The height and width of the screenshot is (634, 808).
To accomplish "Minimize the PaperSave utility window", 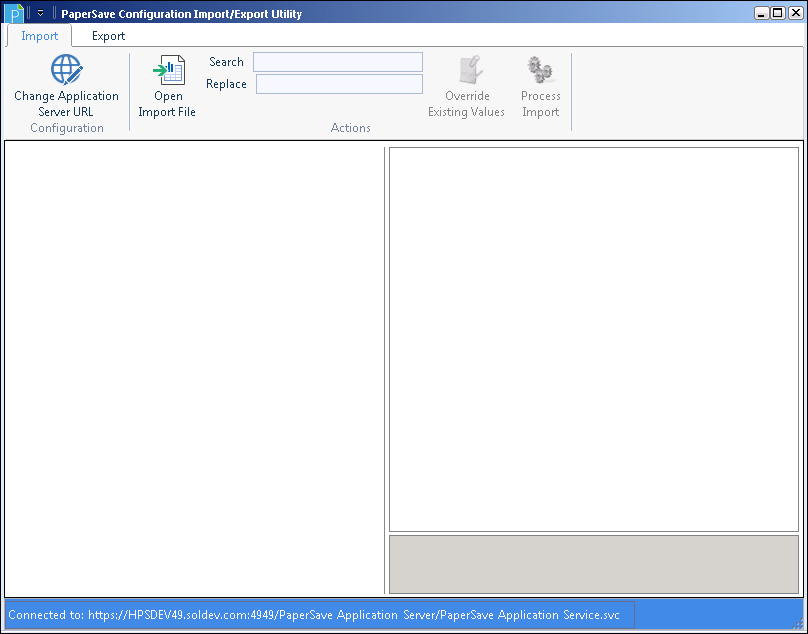I will tap(761, 13).
